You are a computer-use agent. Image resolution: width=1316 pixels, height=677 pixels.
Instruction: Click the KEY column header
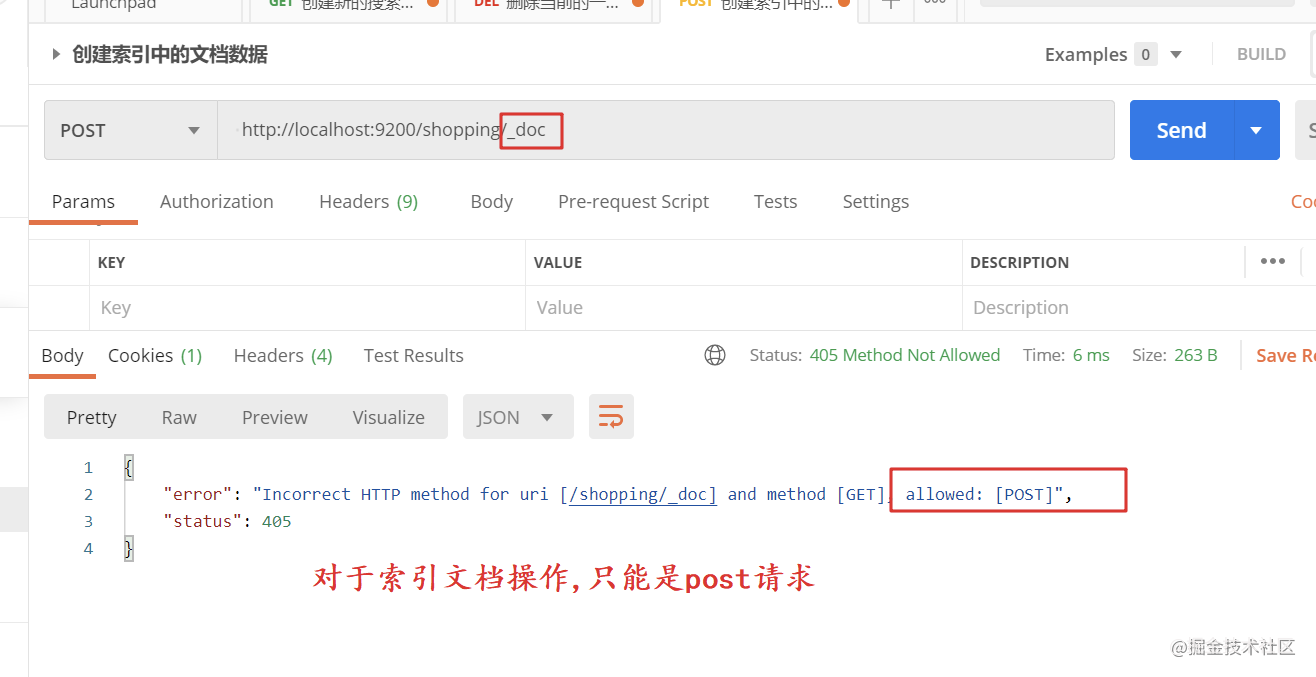tap(111, 262)
